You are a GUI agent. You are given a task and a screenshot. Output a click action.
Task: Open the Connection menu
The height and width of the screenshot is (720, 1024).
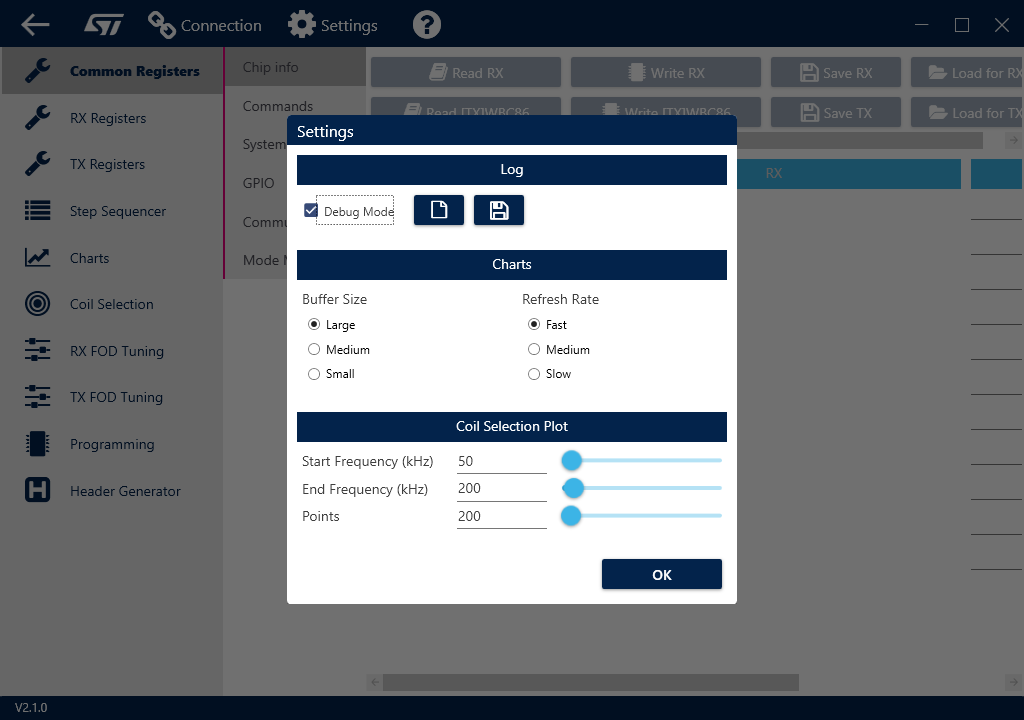[204, 24]
